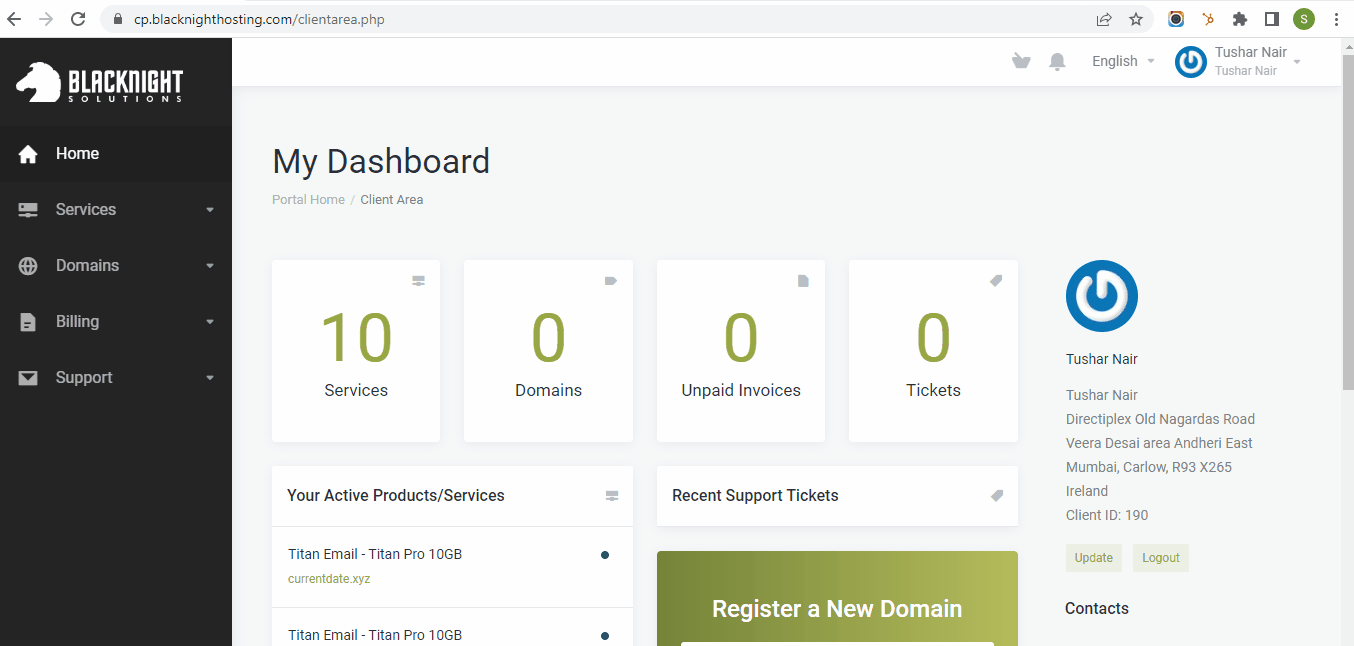Click status dot on first Titan Email row
The height and width of the screenshot is (646, 1354).
point(605,555)
